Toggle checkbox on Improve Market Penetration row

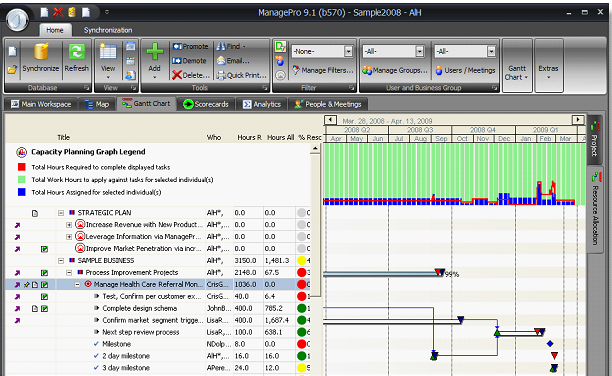(44, 249)
